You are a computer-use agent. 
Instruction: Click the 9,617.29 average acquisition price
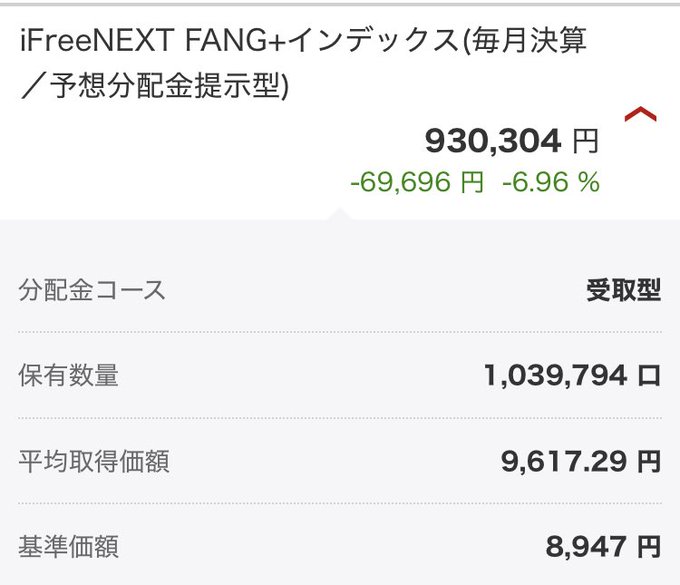click(x=563, y=461)
